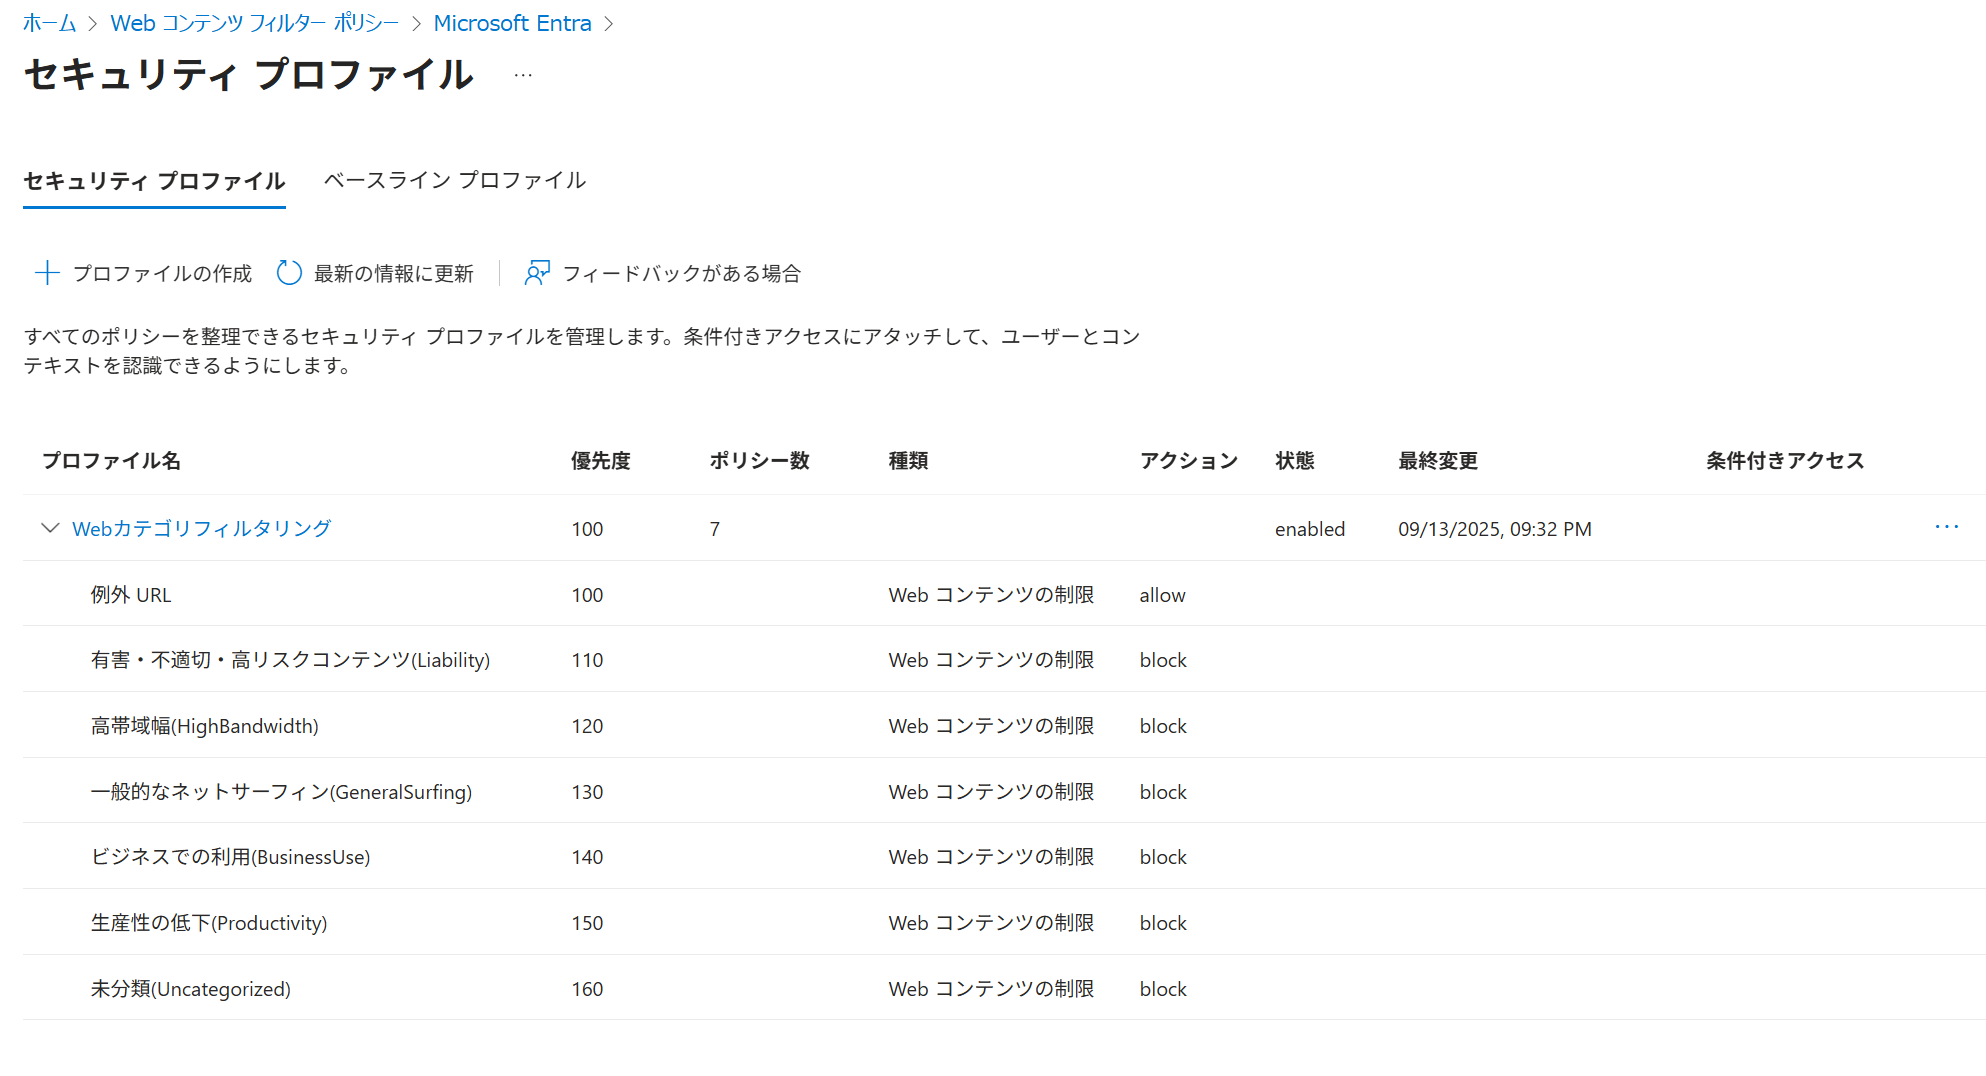Click policy count 7 for Webカテゴリフィルタリング
Image resolution: width=1986 pixels, height=1076 pixels.
(715, 529)
